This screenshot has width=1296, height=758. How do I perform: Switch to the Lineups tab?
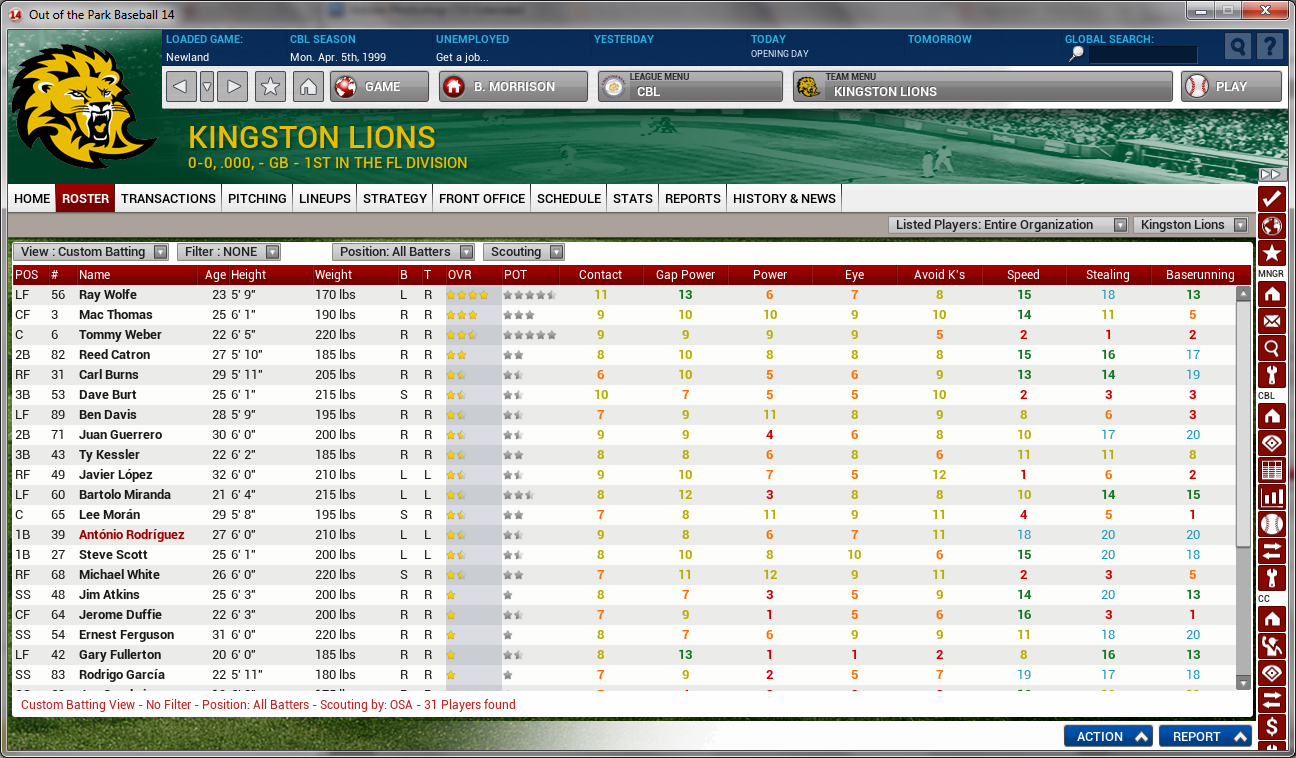325,198
